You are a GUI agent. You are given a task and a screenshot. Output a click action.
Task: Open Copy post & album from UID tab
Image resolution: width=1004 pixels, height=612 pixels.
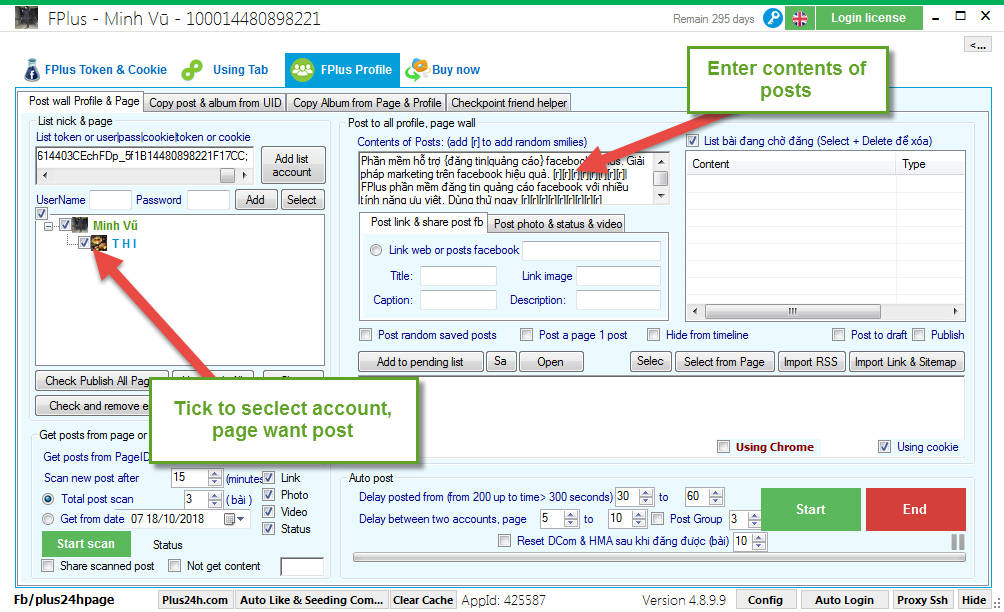215,103
